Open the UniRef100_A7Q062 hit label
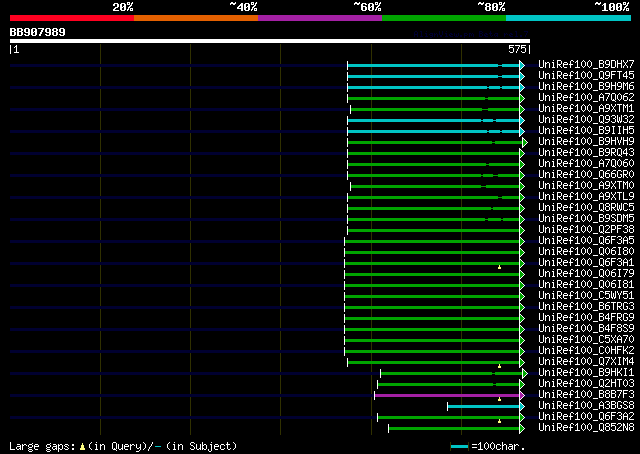 click(586, 97)
